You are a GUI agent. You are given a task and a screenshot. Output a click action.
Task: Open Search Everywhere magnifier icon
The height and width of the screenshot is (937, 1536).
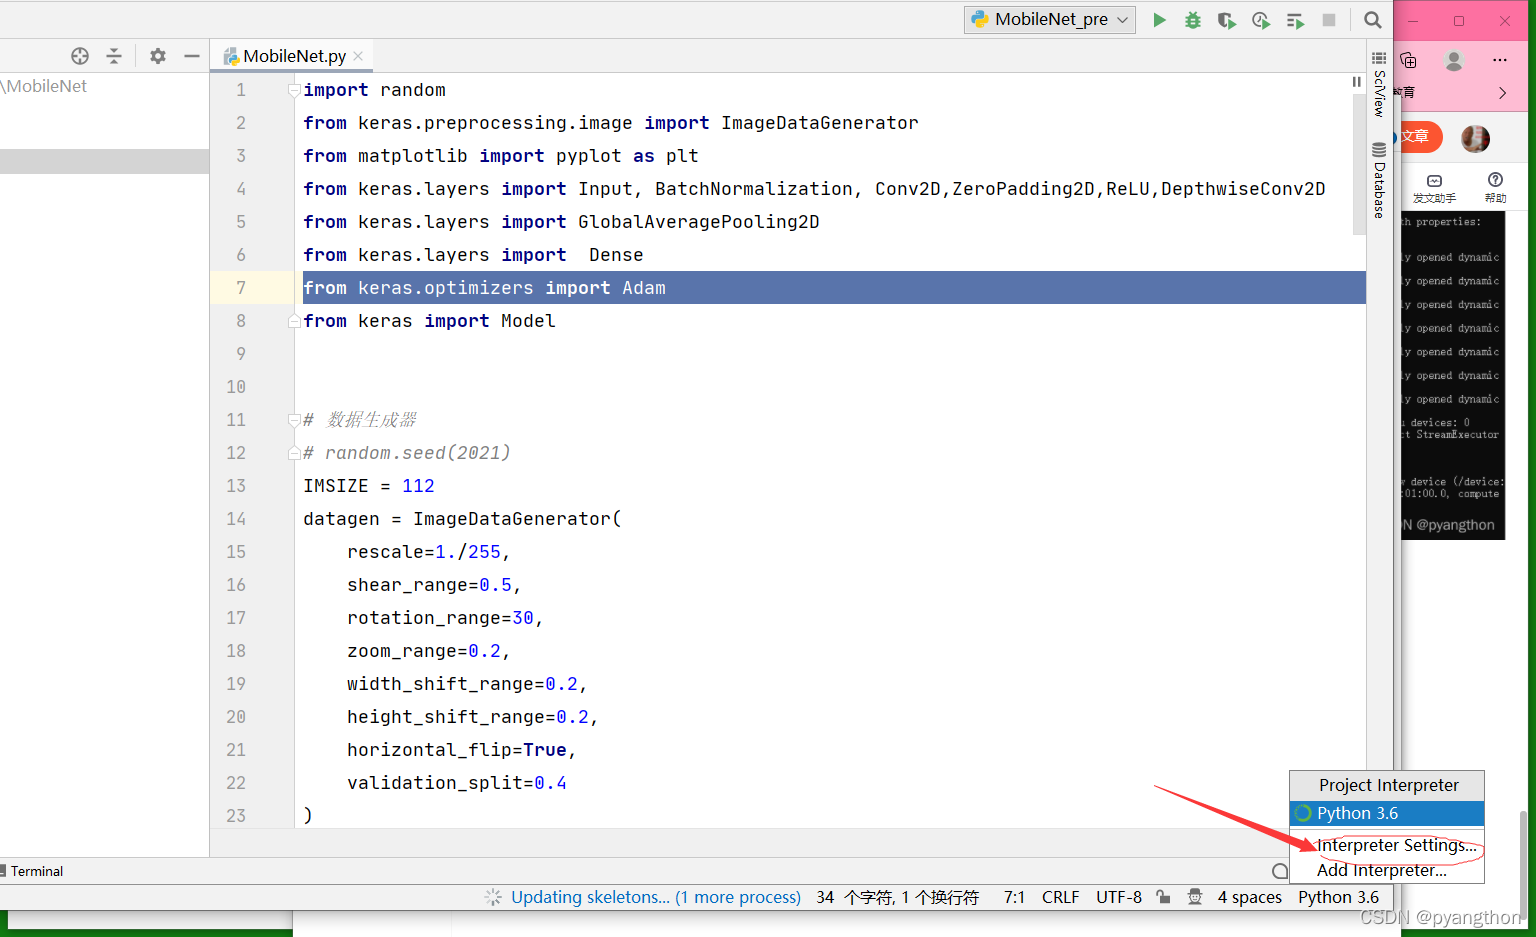[1373, 20]
